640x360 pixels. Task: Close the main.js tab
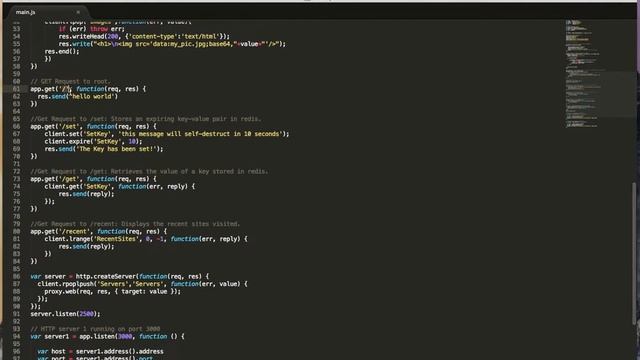click(78, 12)
